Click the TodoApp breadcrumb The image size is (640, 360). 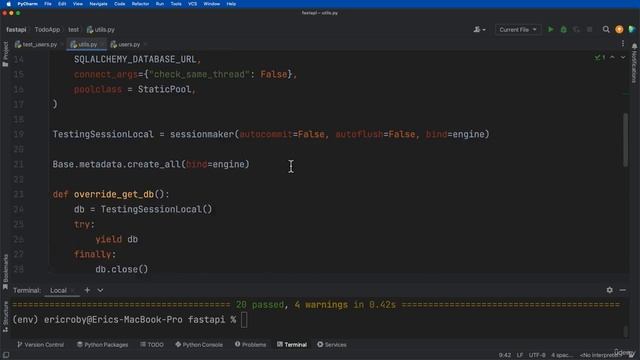[x=47, y=29]
